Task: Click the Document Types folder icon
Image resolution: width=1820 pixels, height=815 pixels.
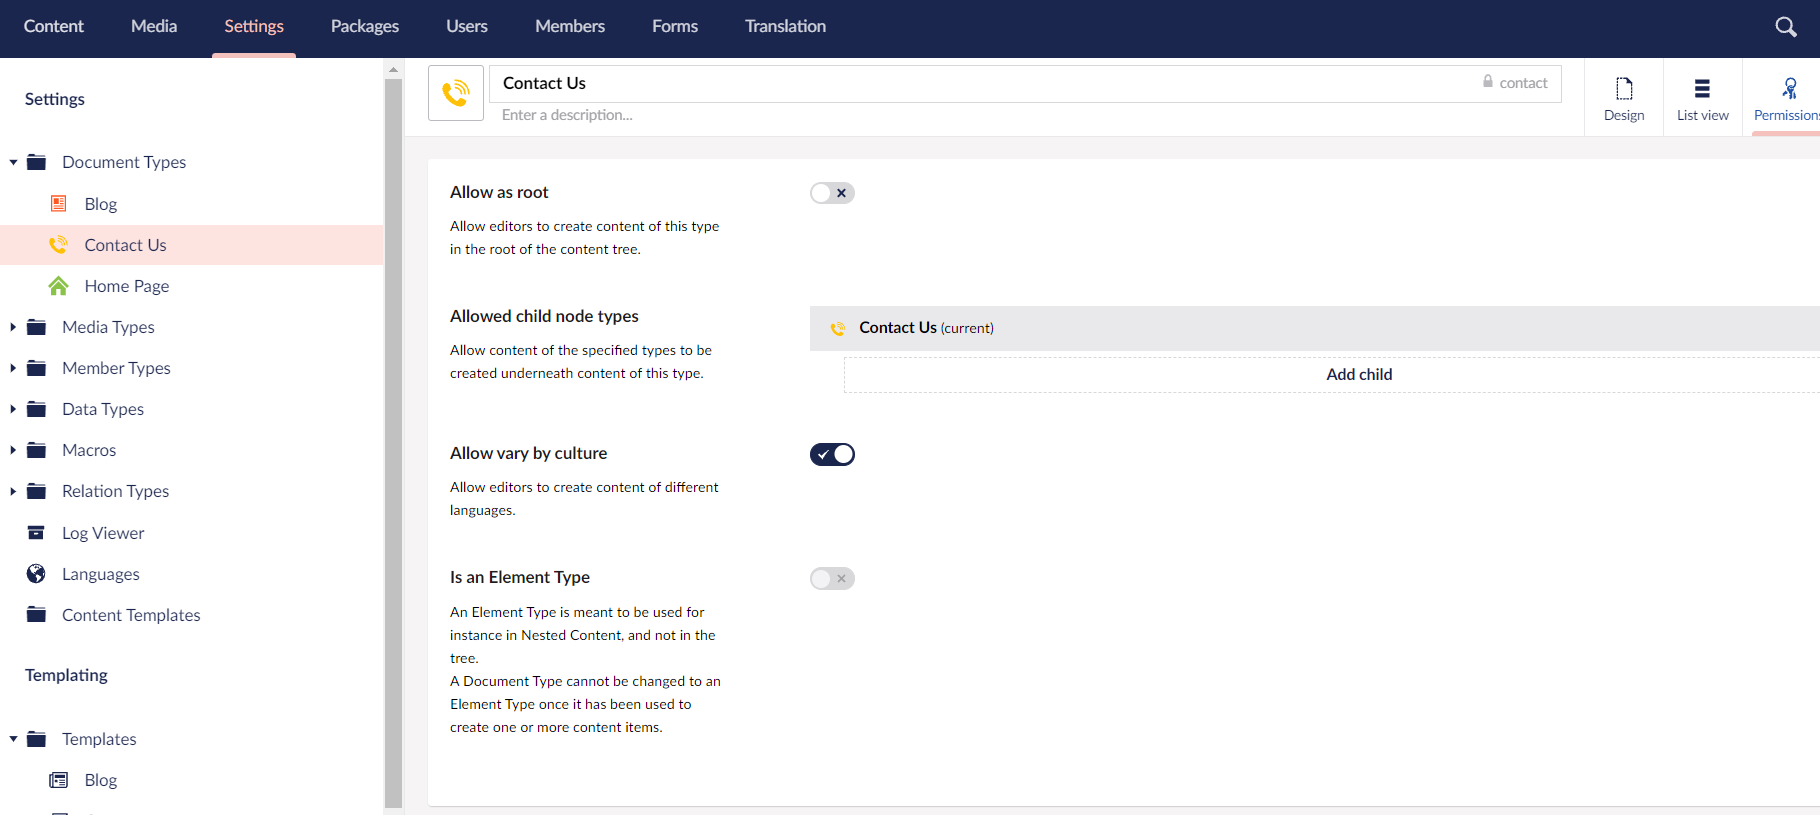Action: tap(37, 162)
